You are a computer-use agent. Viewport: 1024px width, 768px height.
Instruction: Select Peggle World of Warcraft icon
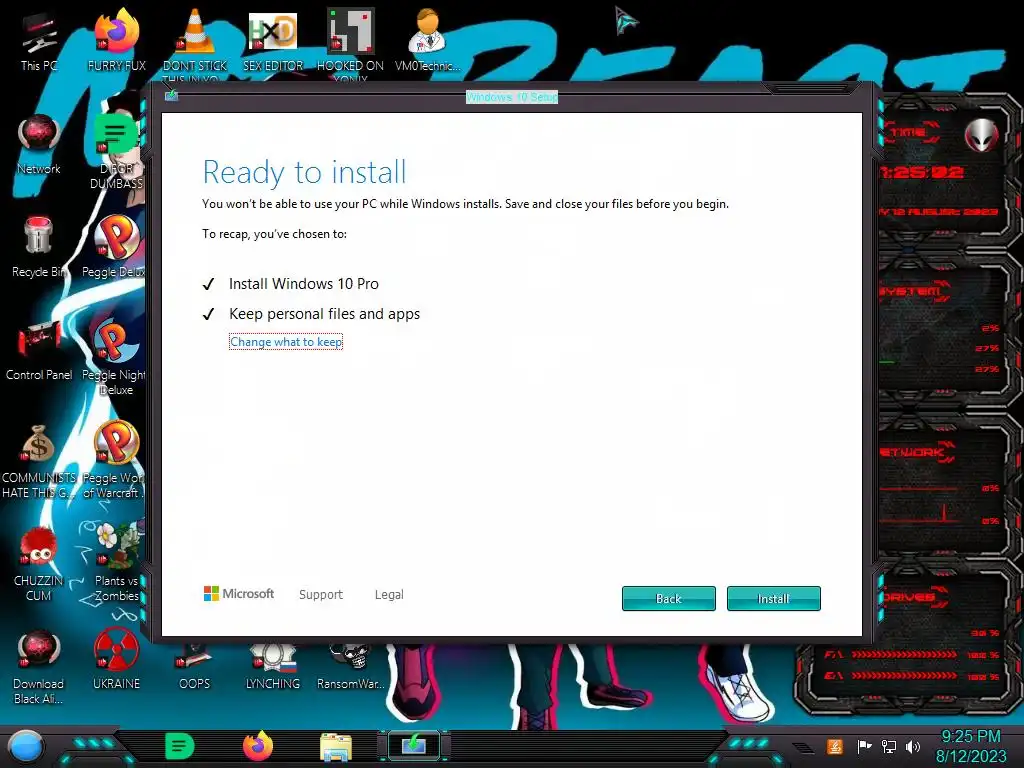[115, 460]
